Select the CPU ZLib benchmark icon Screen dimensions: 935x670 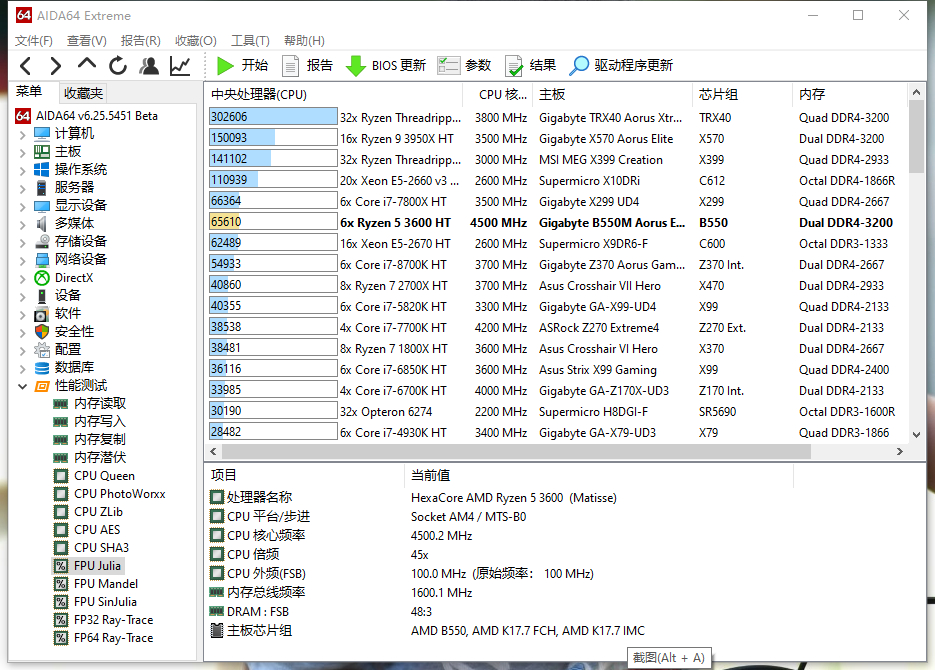click(60, 511)
